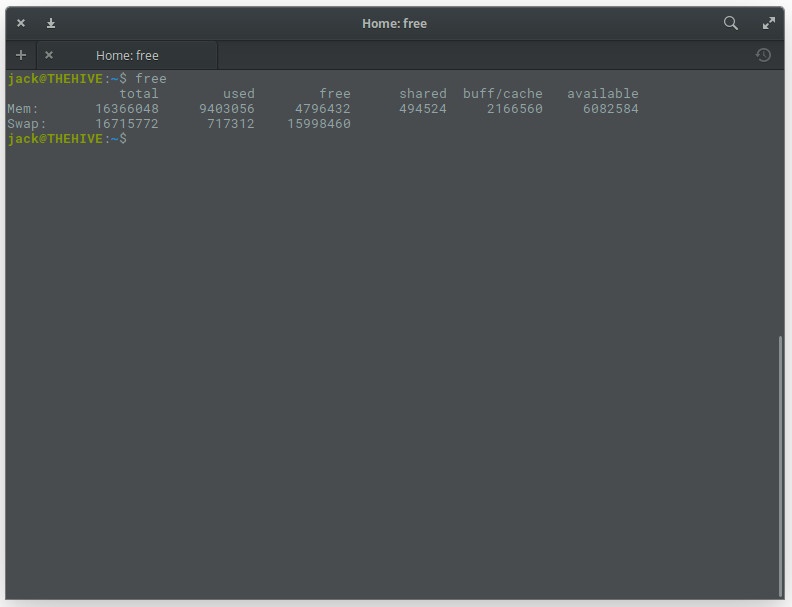Click the available memory value 6082584

[x=610, y=109]
